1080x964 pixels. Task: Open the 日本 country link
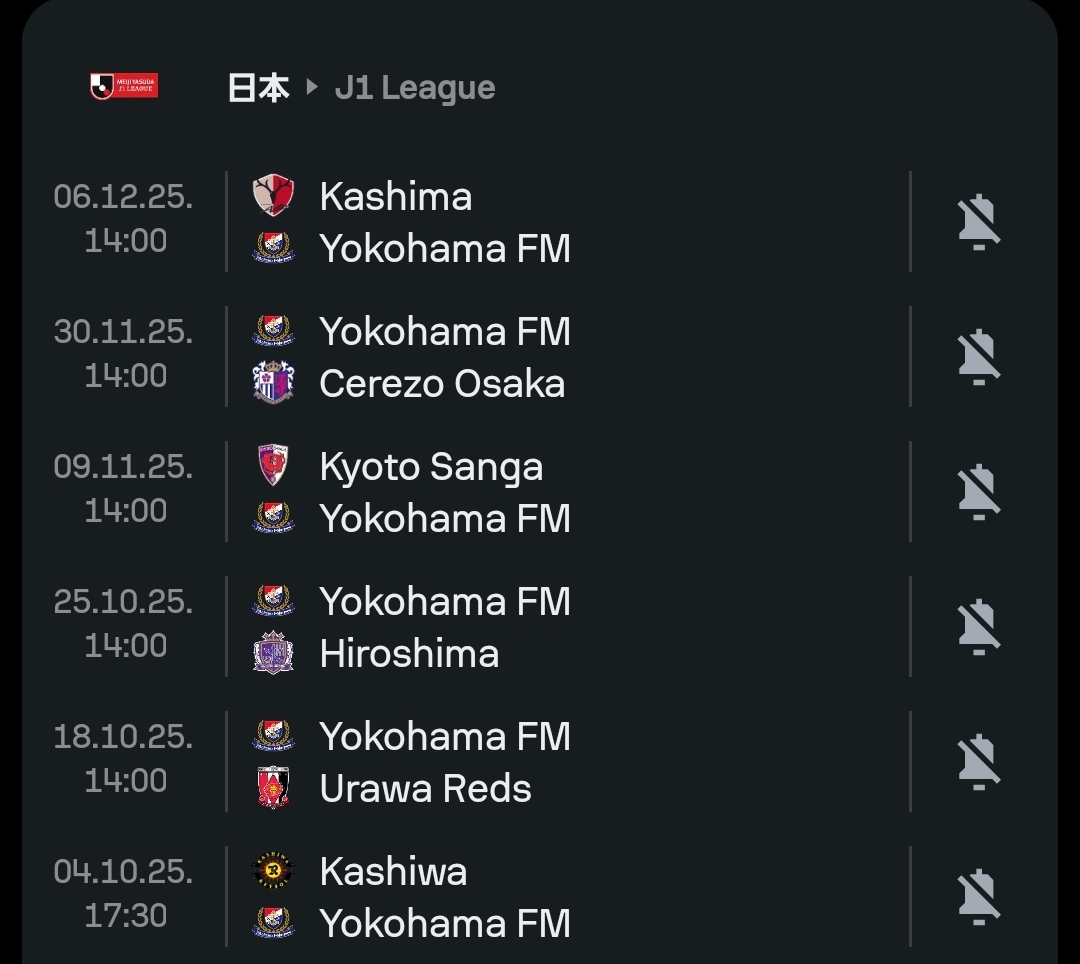[258, 88]
